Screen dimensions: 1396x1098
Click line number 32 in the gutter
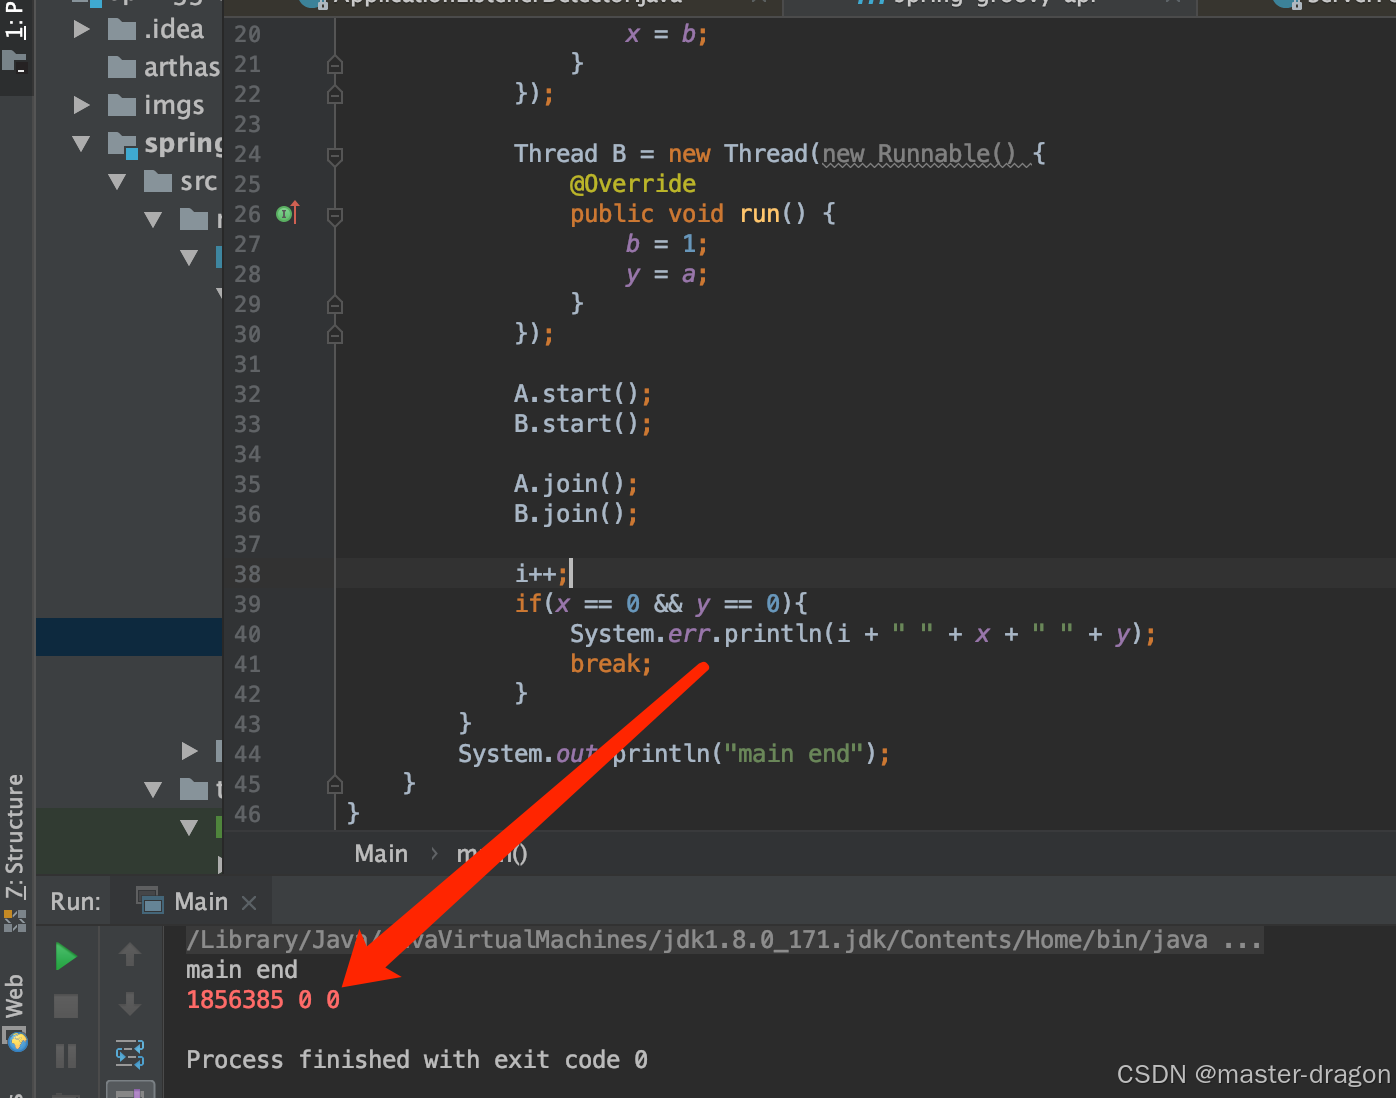point(247,394)
